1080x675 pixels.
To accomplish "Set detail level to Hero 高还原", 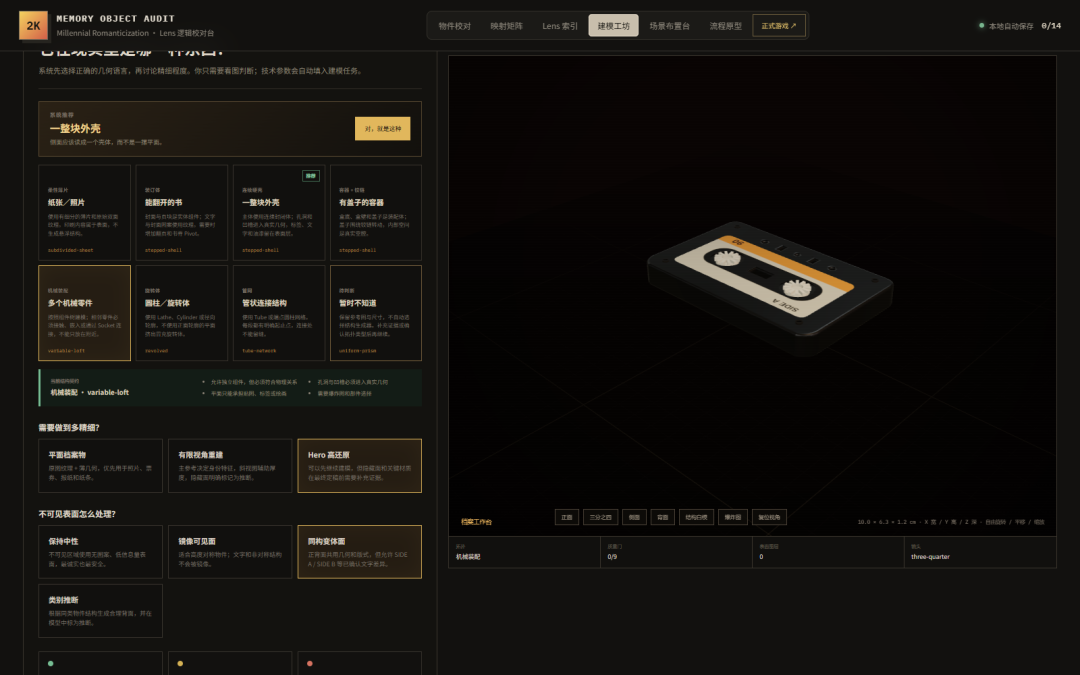I will 360,466.
